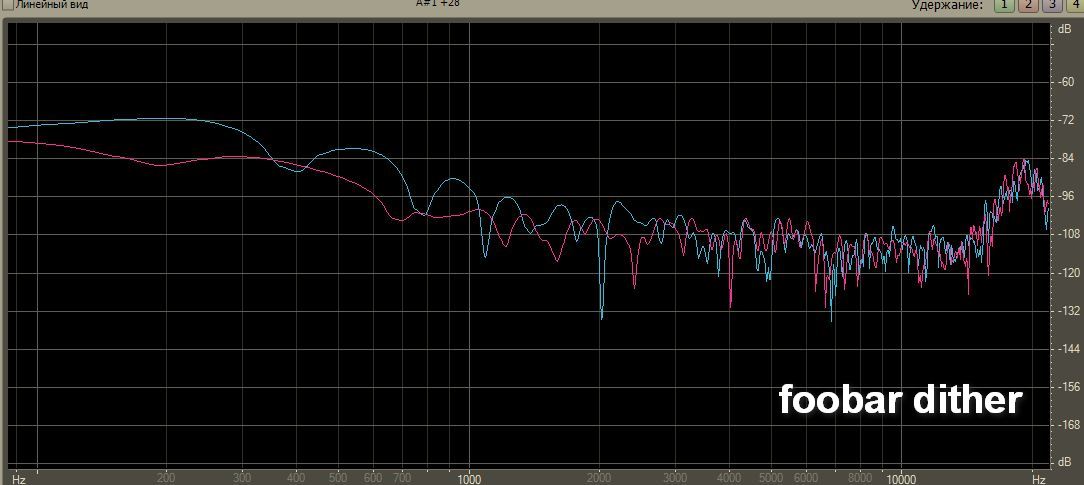
Task: Click the 300 Hz frequency label
Action: tap(242, 478)
